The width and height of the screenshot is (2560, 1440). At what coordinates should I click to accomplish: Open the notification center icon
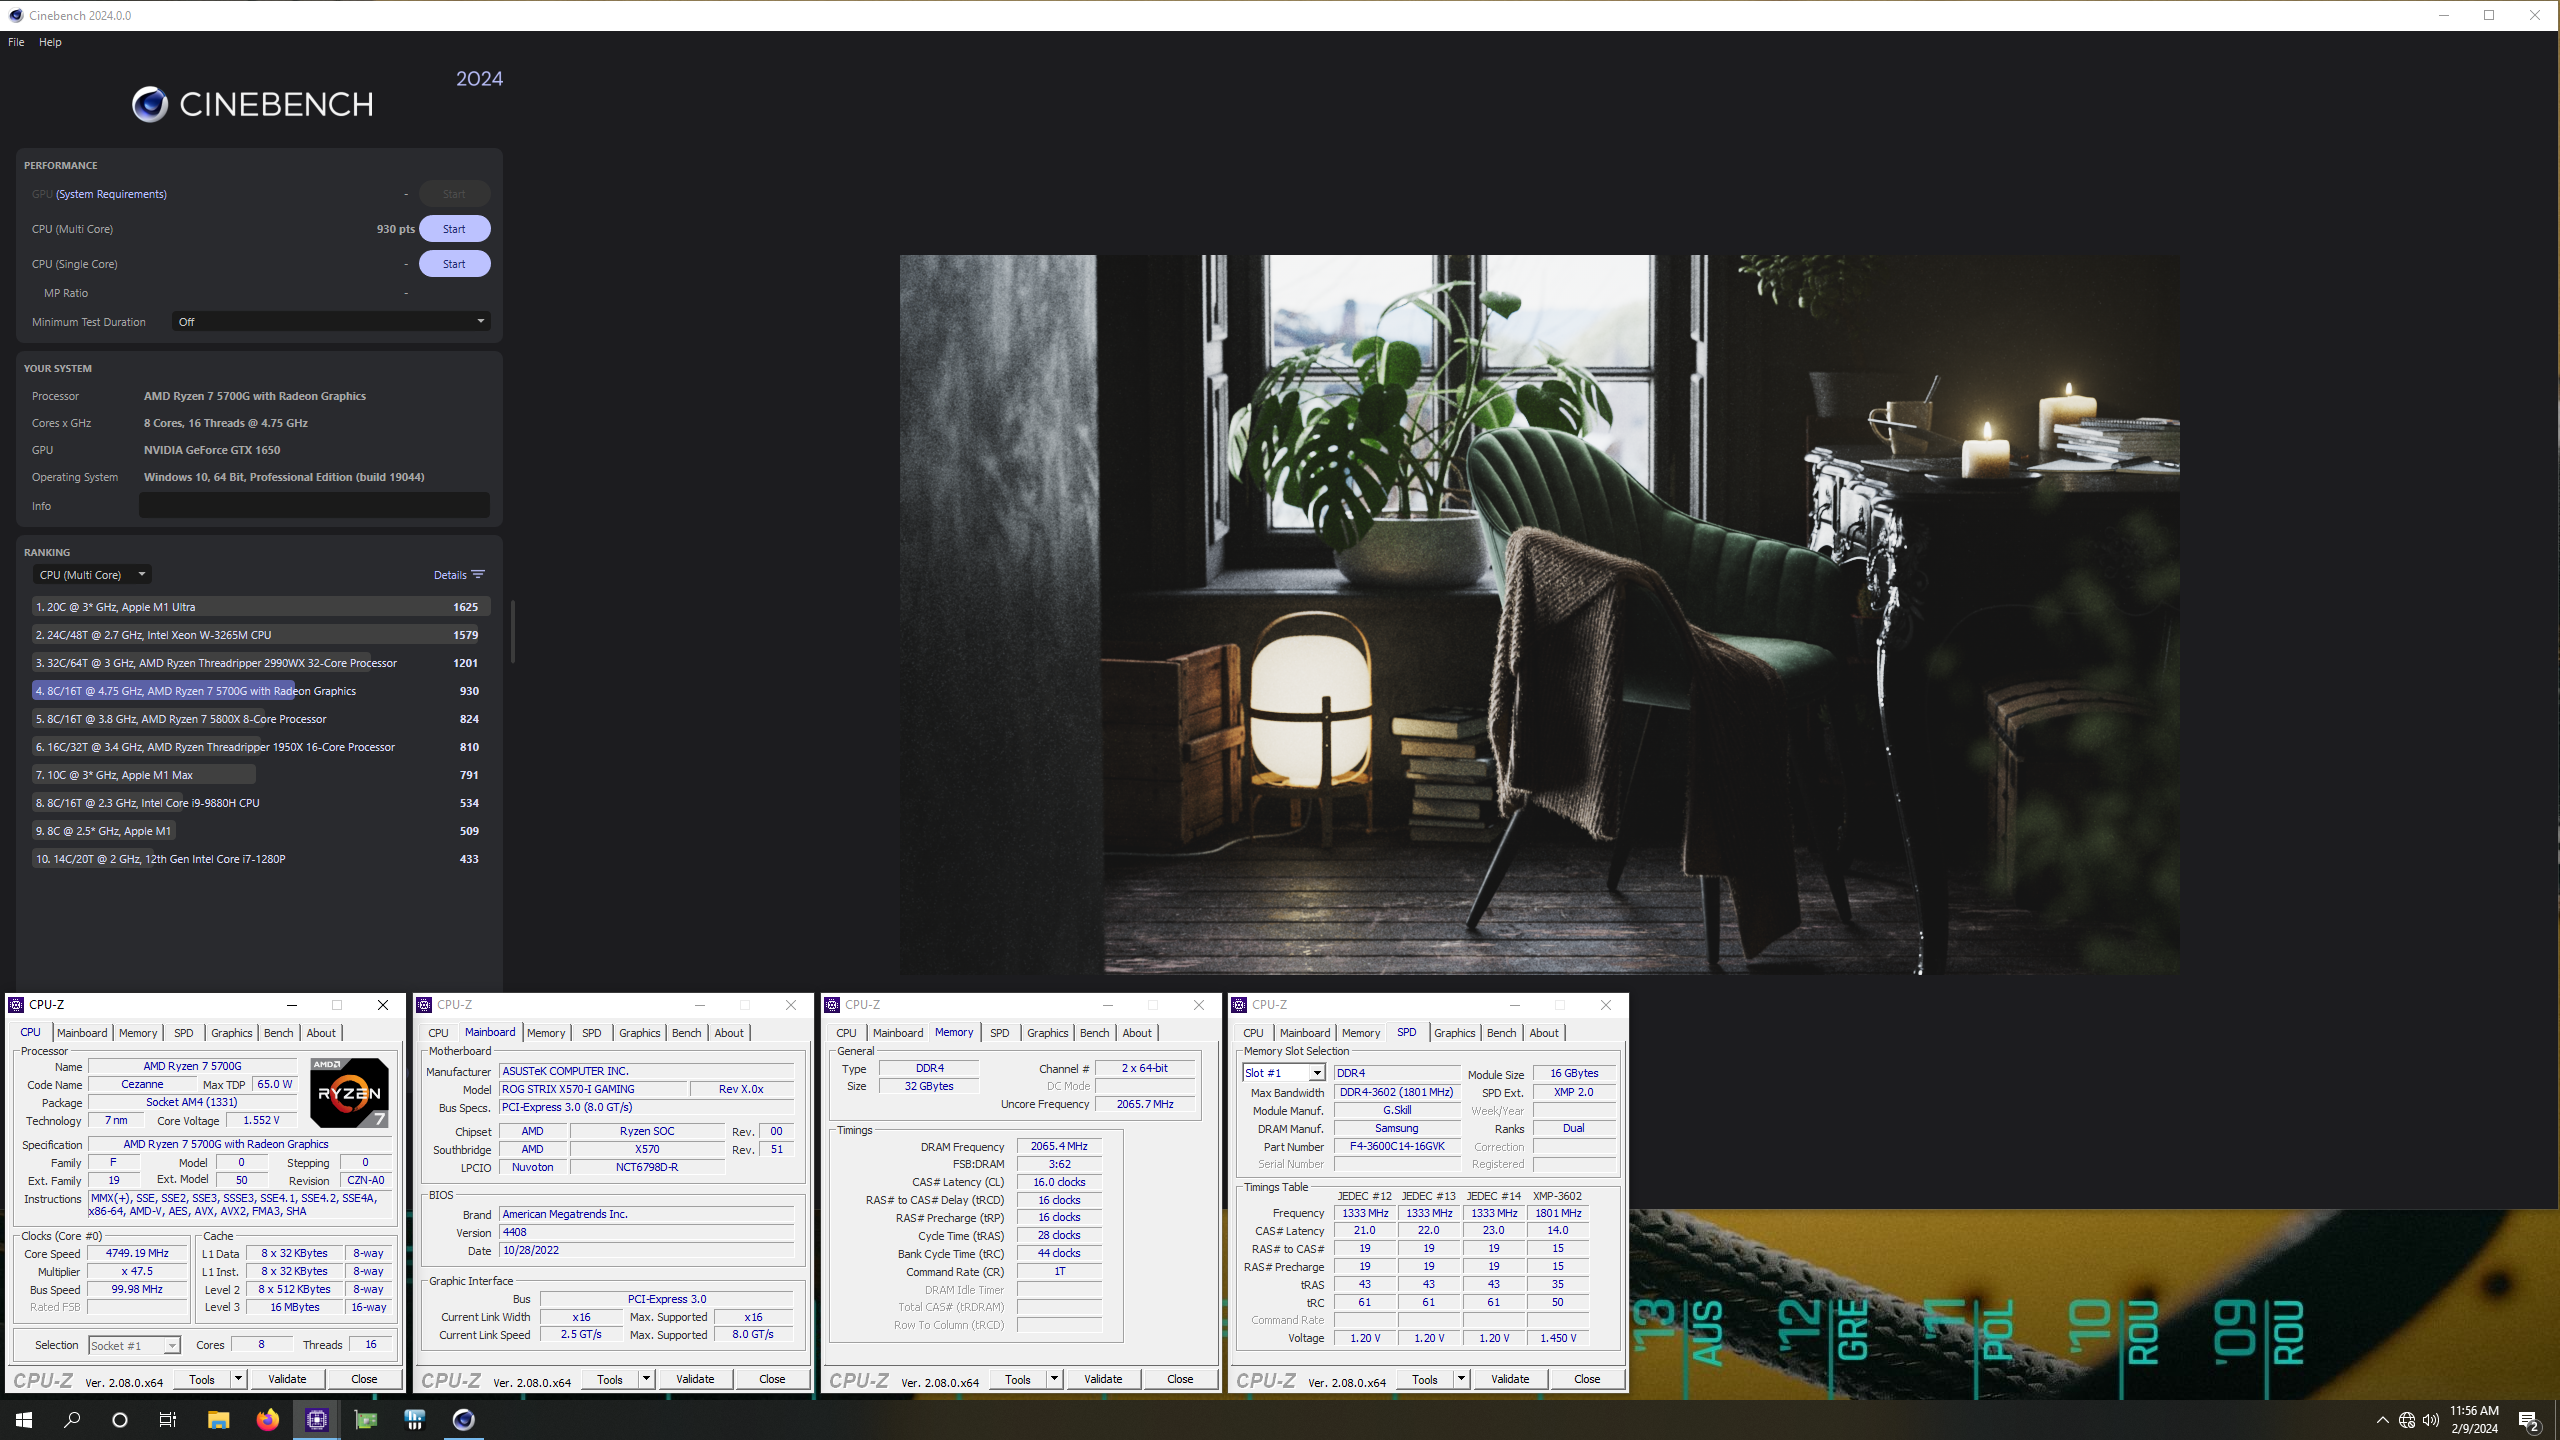pos(2529,1420)
